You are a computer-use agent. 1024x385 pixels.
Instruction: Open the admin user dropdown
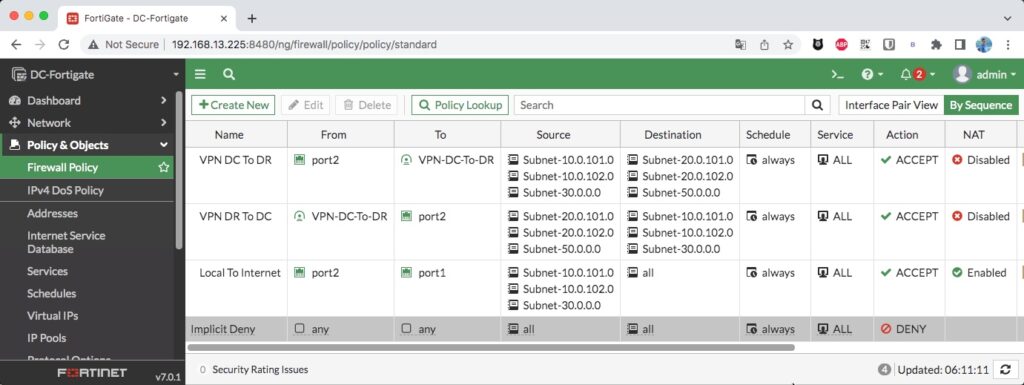pyautogui.click(x=985, y=74)
